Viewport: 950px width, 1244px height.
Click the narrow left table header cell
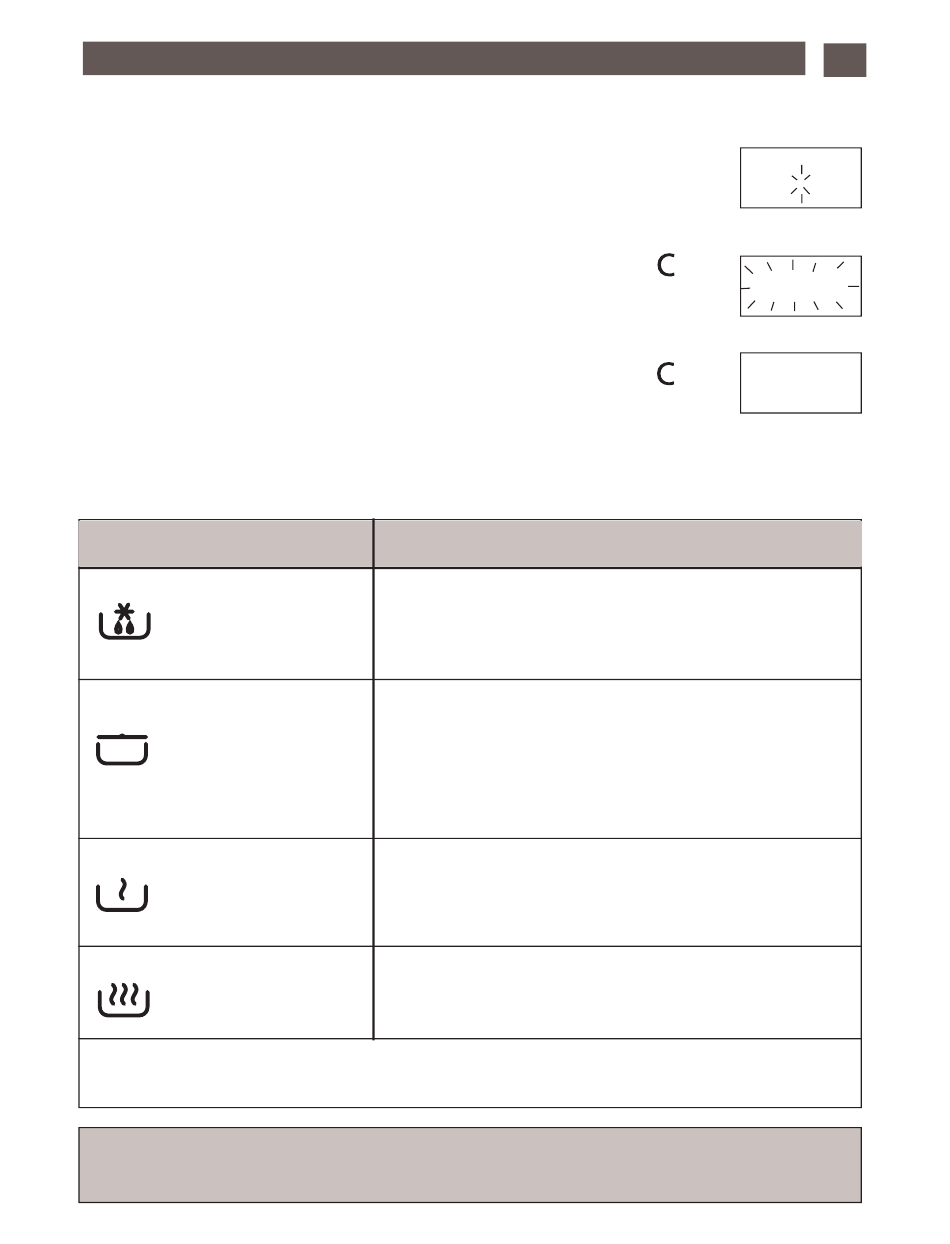point(226,543)
